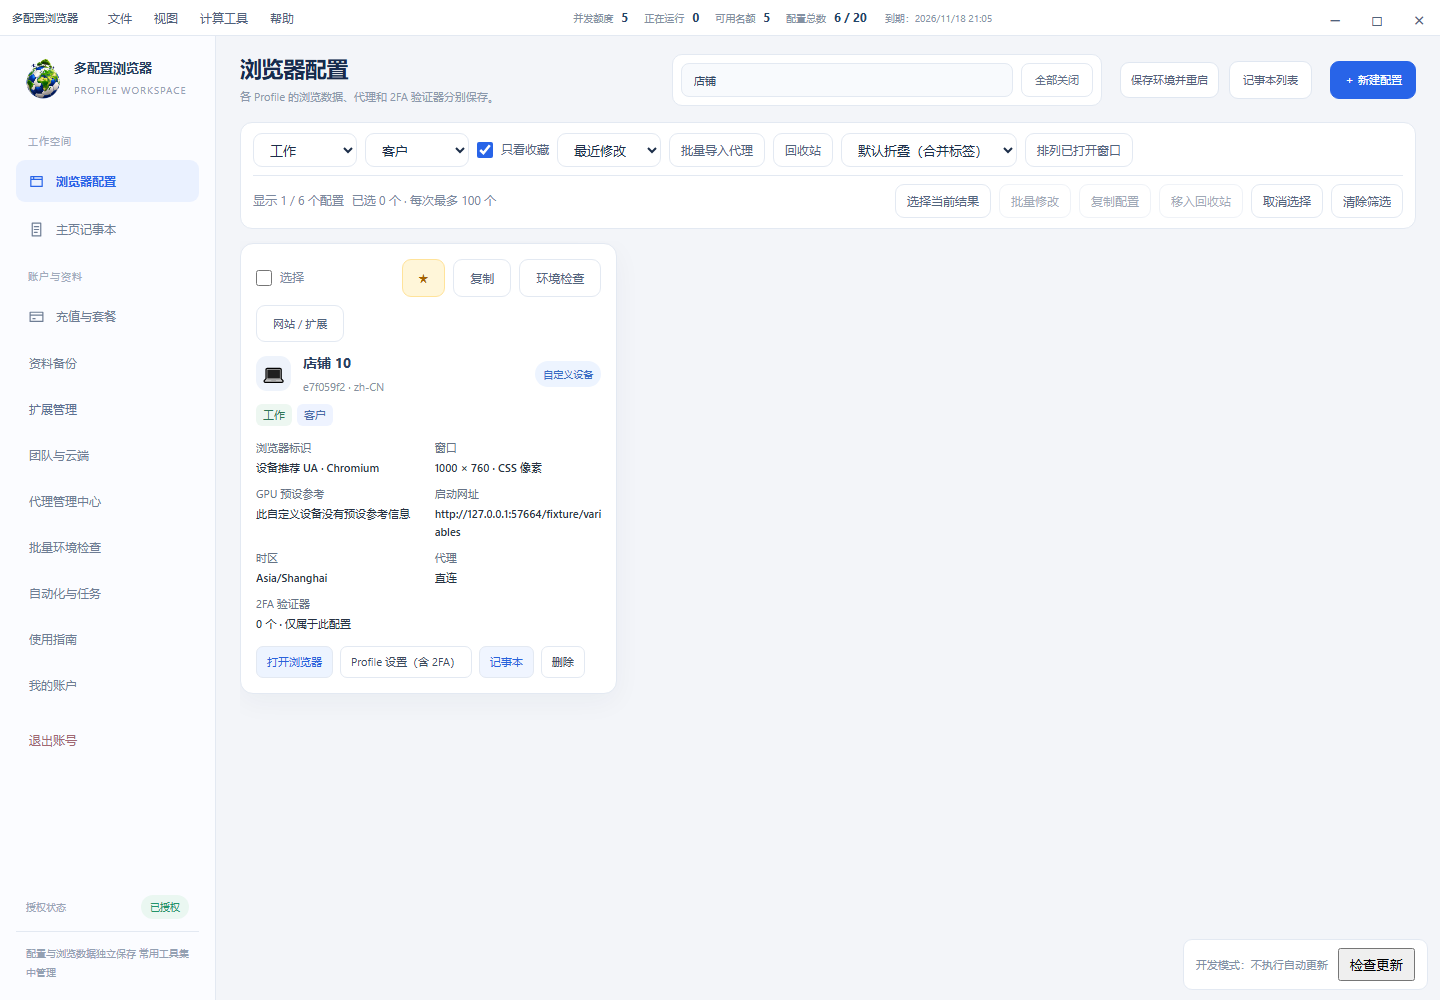
Task: Click 清除筛选 button
Action: click(1367, 201)
